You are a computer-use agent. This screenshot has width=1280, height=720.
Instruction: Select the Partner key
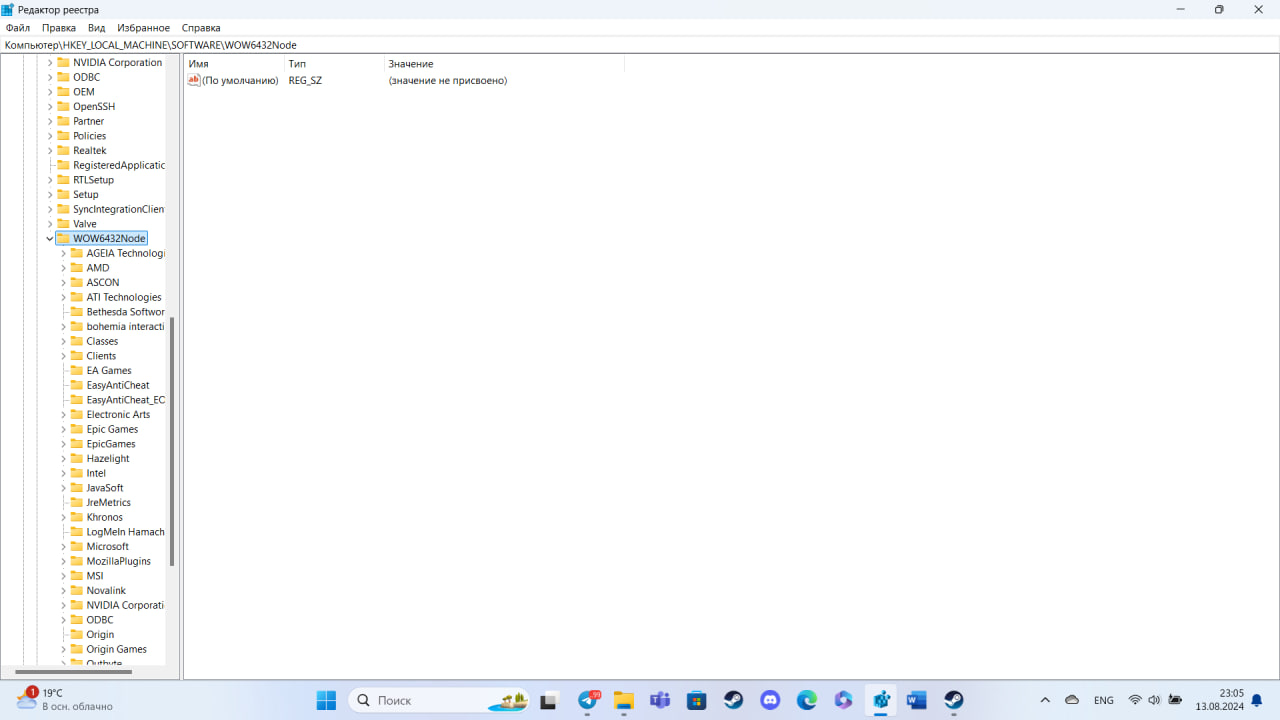(x=88, y=121)
